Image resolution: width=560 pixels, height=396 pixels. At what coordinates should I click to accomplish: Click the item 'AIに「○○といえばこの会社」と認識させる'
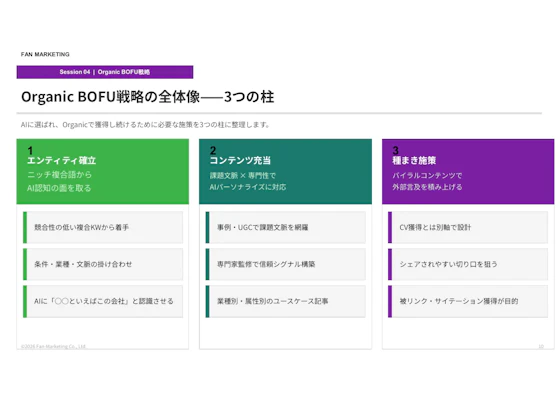pos(103,301)
